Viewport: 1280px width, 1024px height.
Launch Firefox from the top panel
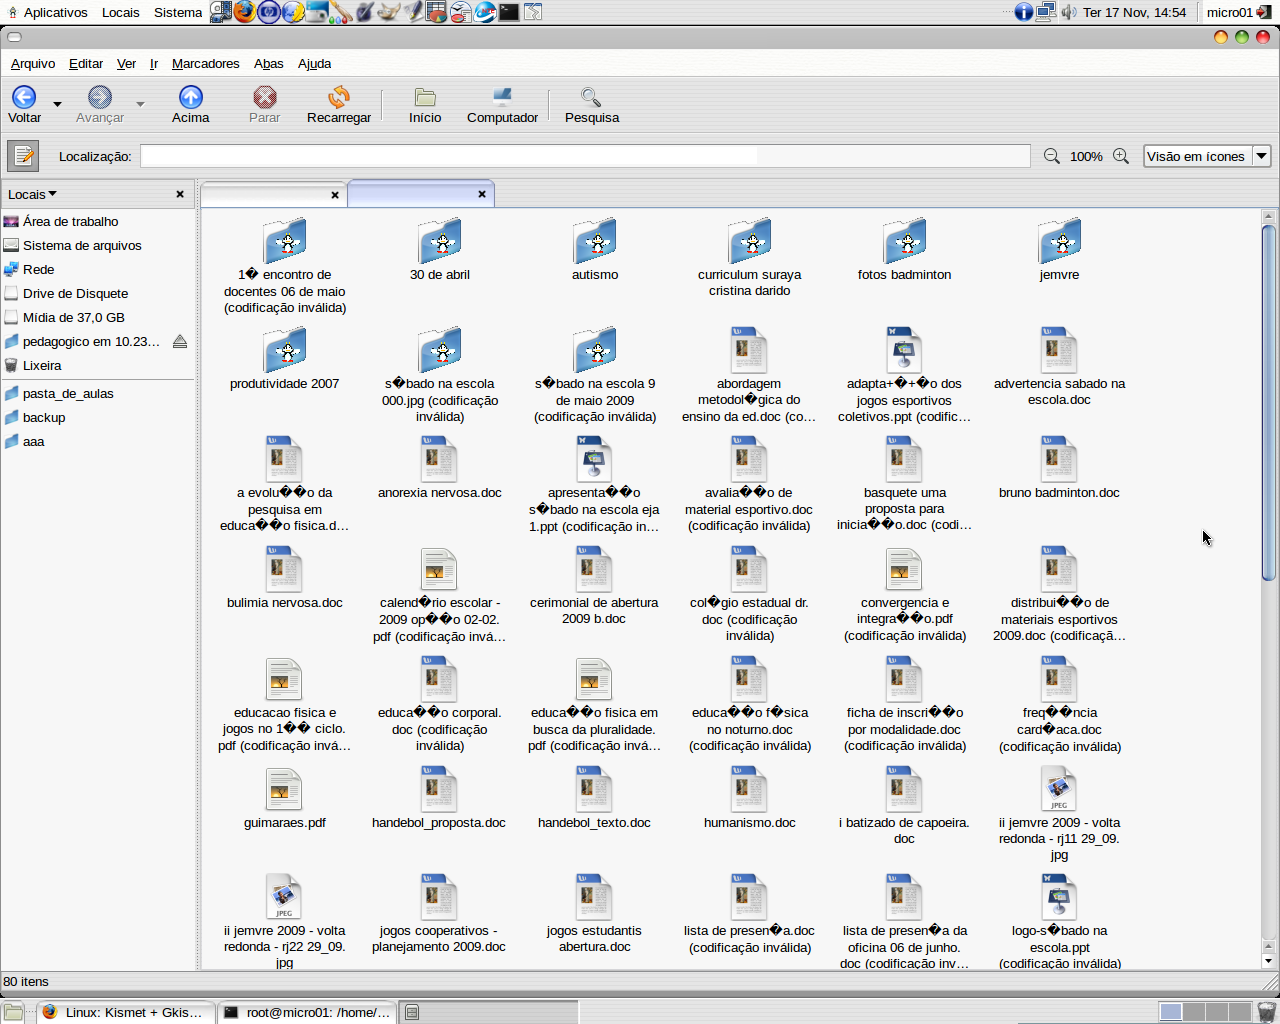[245, 12]
